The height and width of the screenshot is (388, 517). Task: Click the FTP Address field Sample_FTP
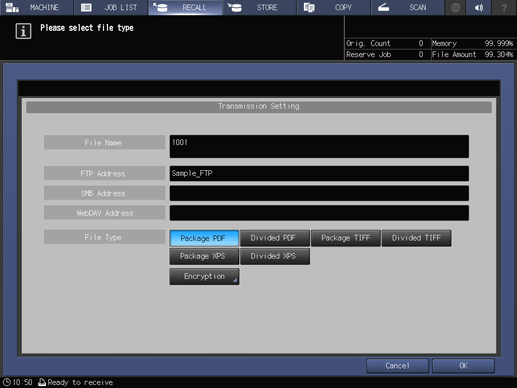click(319, 173)
